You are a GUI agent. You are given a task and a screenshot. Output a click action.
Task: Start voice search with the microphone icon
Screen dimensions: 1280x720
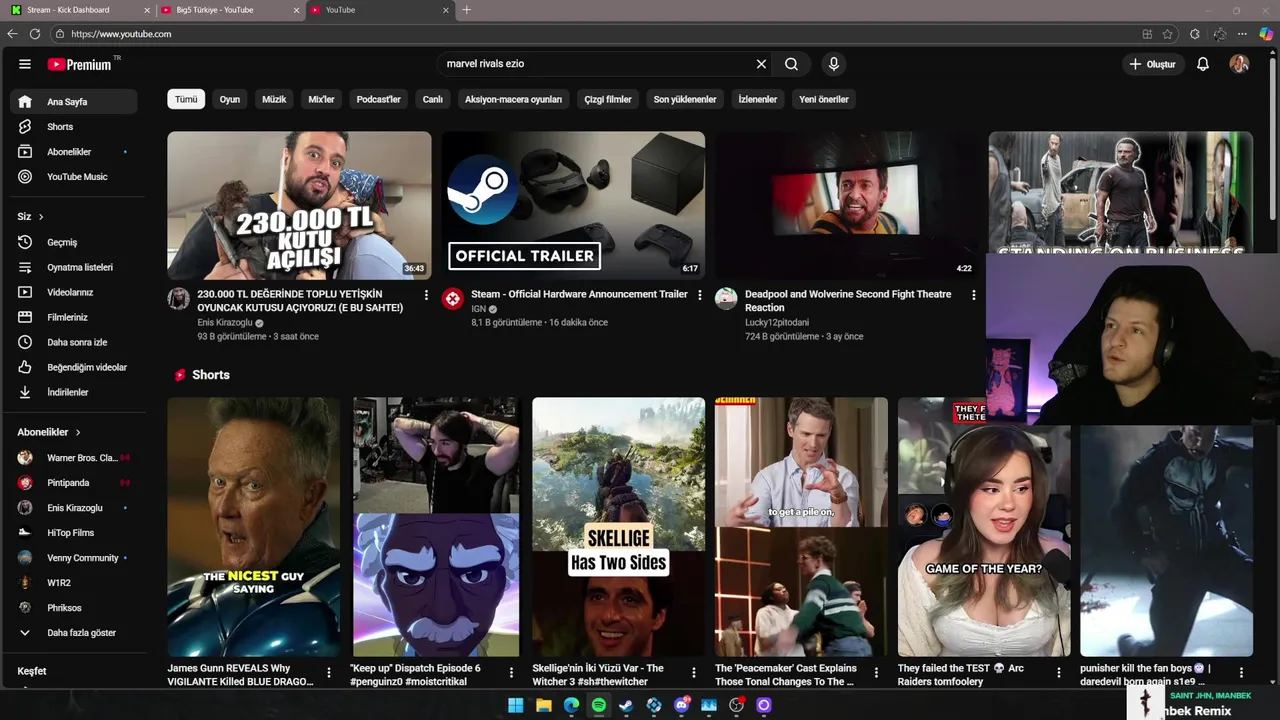[x=834, y=64]
